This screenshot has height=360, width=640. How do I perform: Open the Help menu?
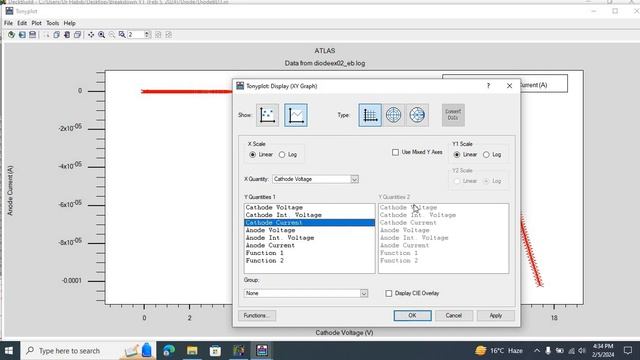pyautogui.click(x=69, y=23)
